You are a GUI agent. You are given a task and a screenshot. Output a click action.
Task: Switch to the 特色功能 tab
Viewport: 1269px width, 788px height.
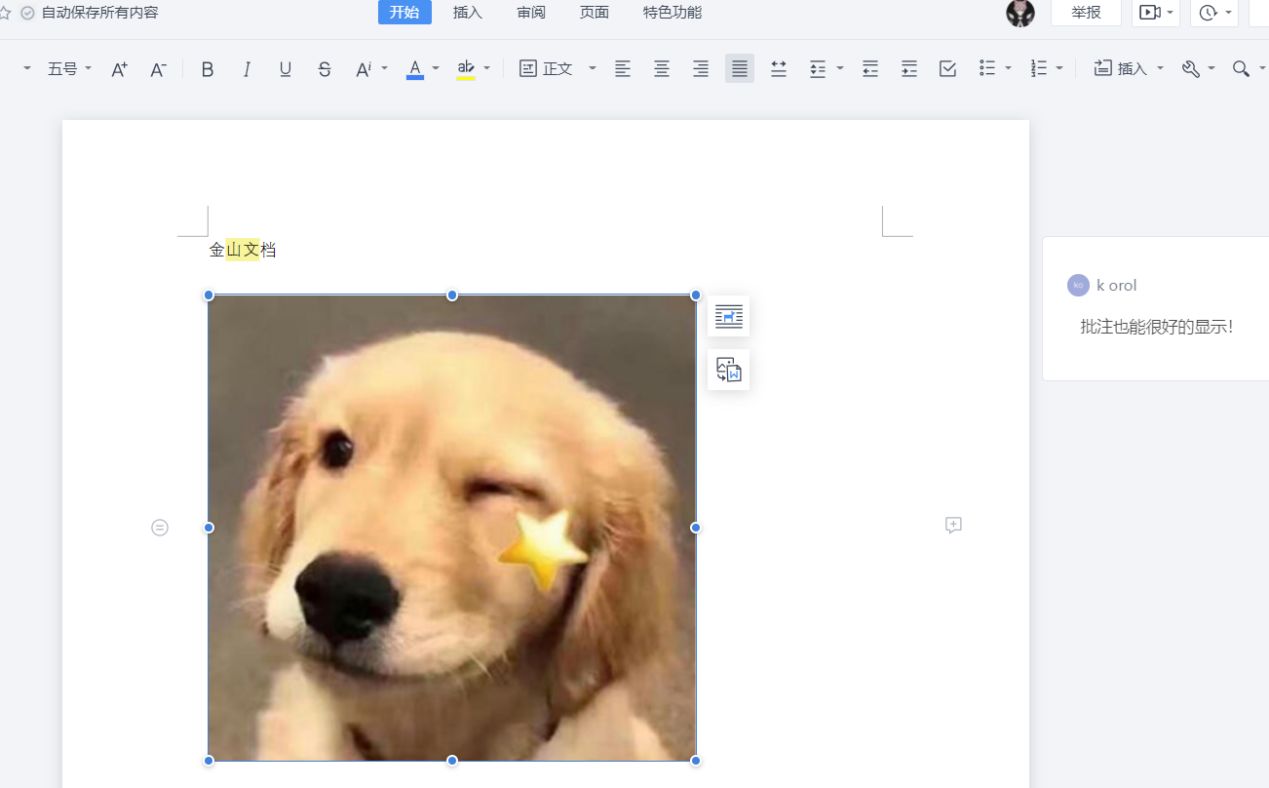pos(672,13)
